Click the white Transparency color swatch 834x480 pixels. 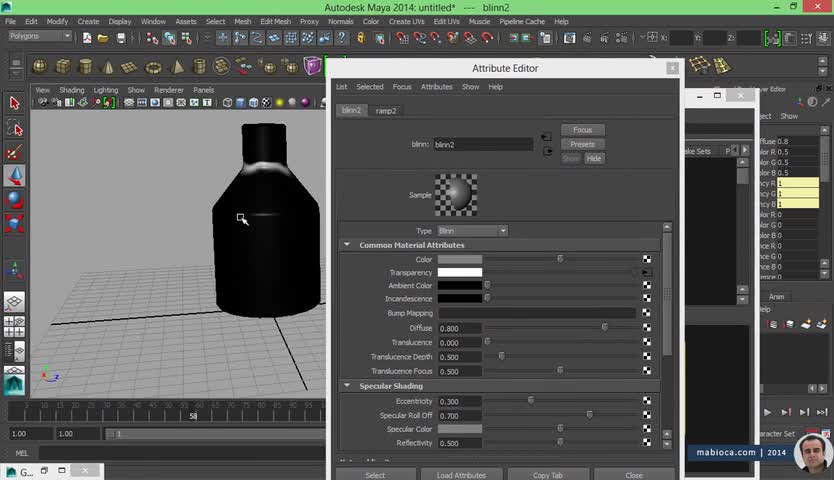point(459,272)
